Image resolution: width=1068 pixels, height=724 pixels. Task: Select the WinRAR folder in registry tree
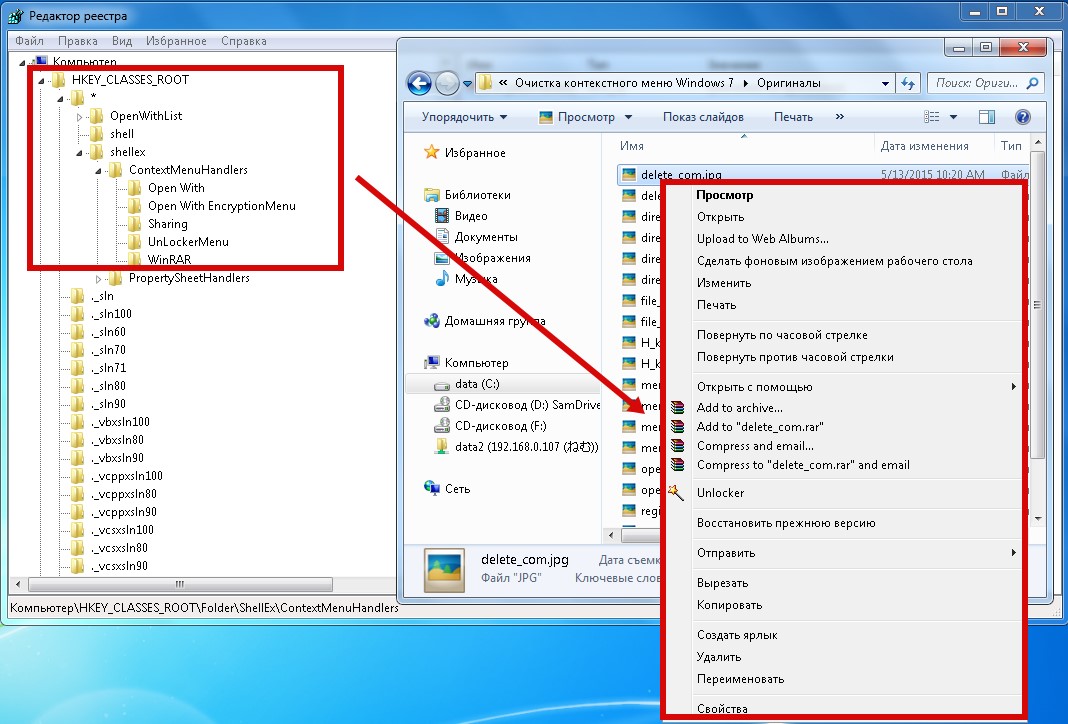click(169, 260)
